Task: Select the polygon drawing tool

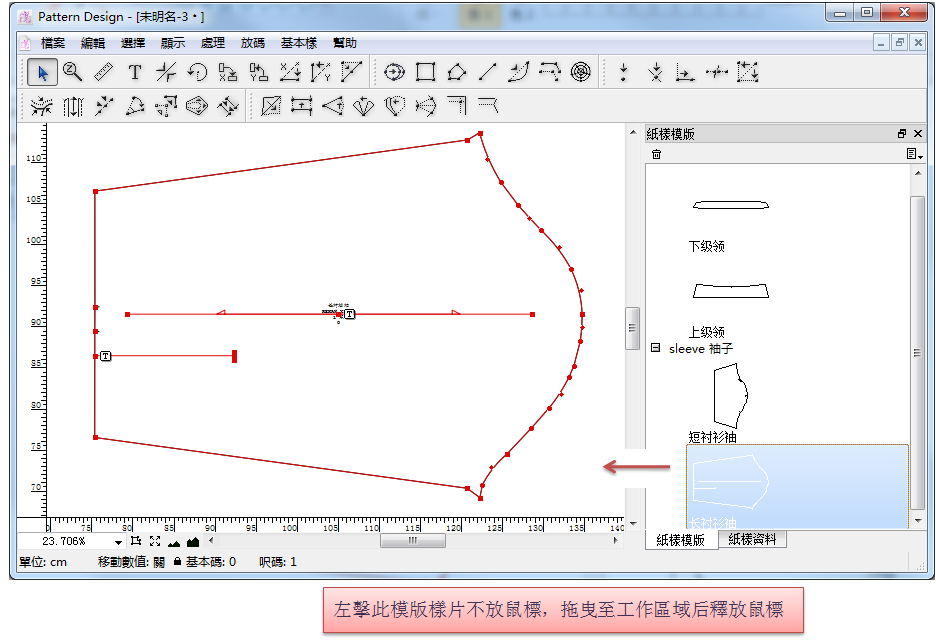Action: point(456,72)
